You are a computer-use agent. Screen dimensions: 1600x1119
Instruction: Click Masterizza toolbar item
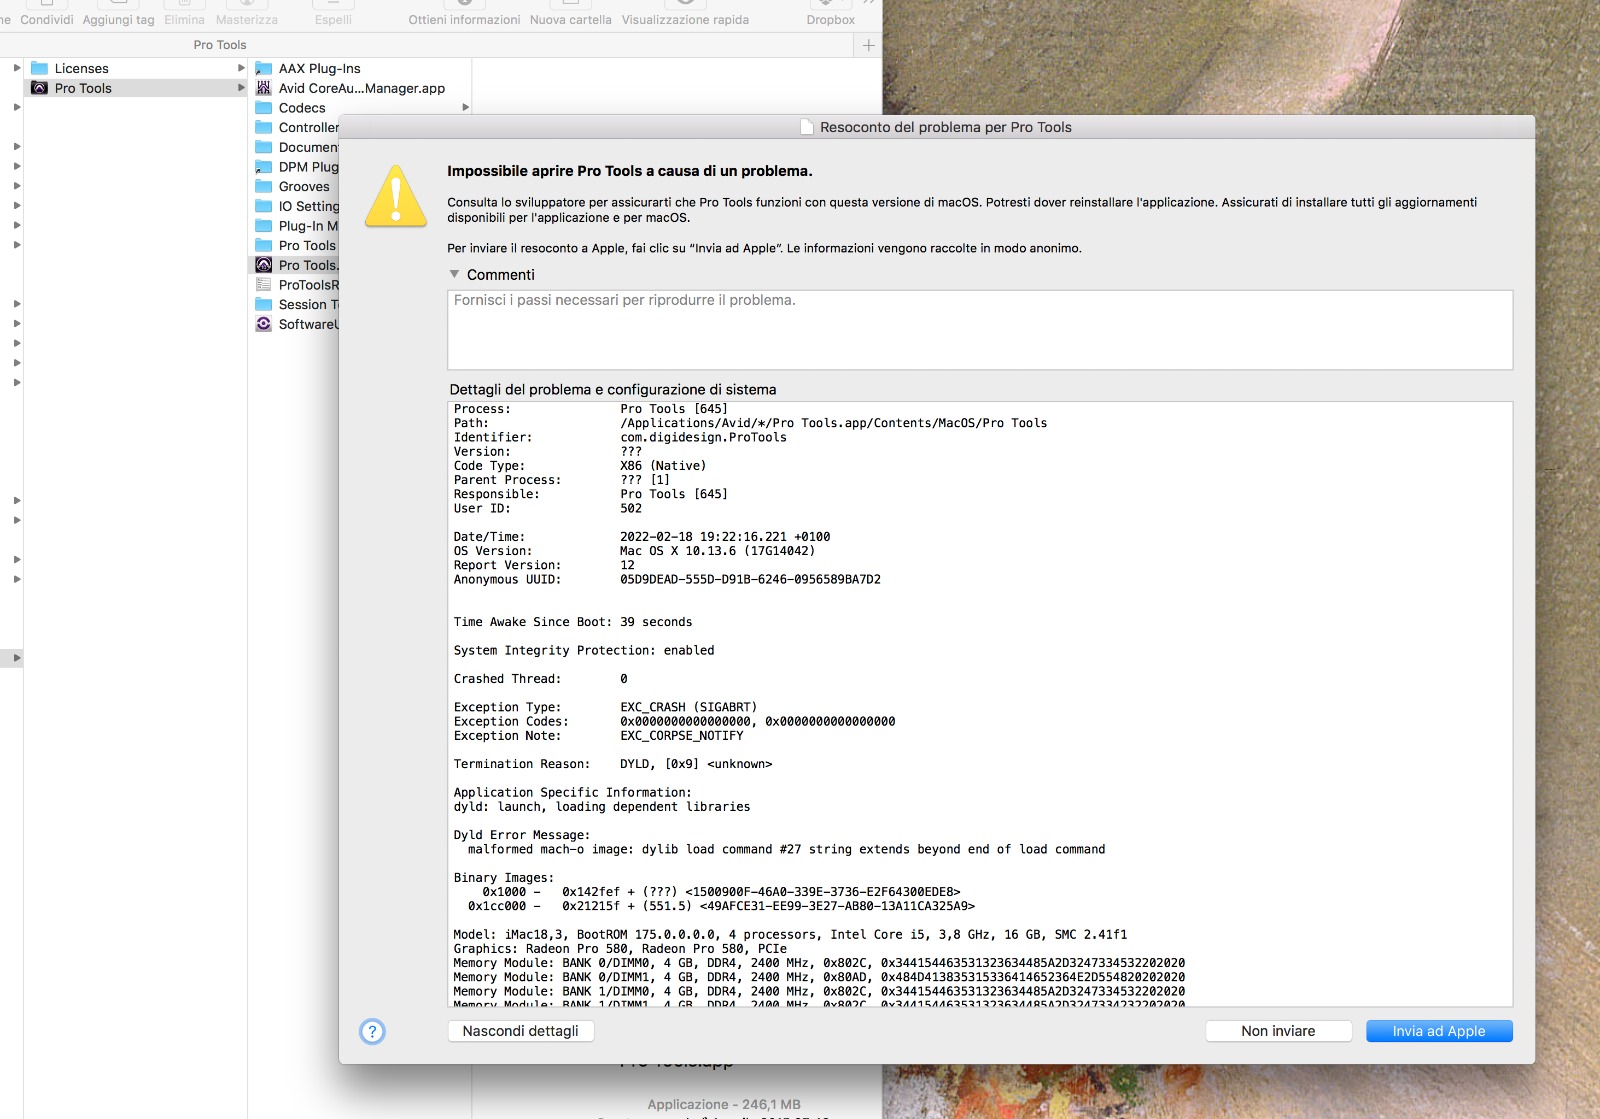(247, 19)
